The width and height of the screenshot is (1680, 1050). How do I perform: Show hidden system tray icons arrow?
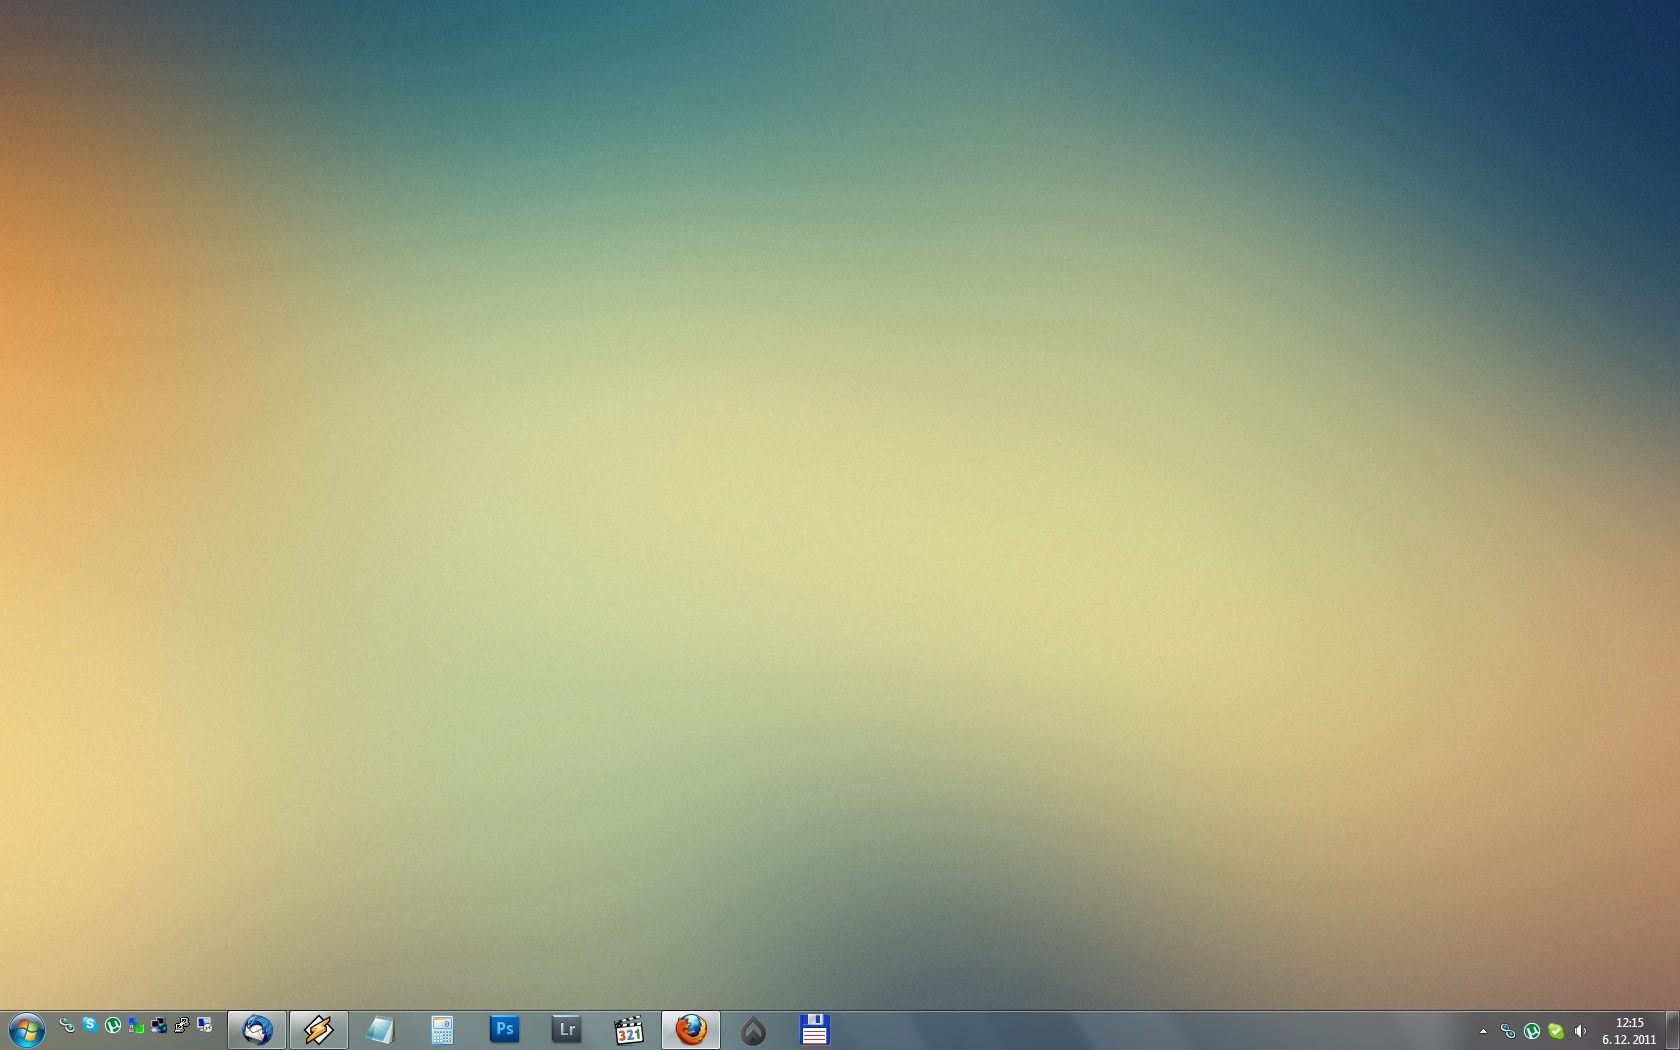(x=1483, y=1031)
